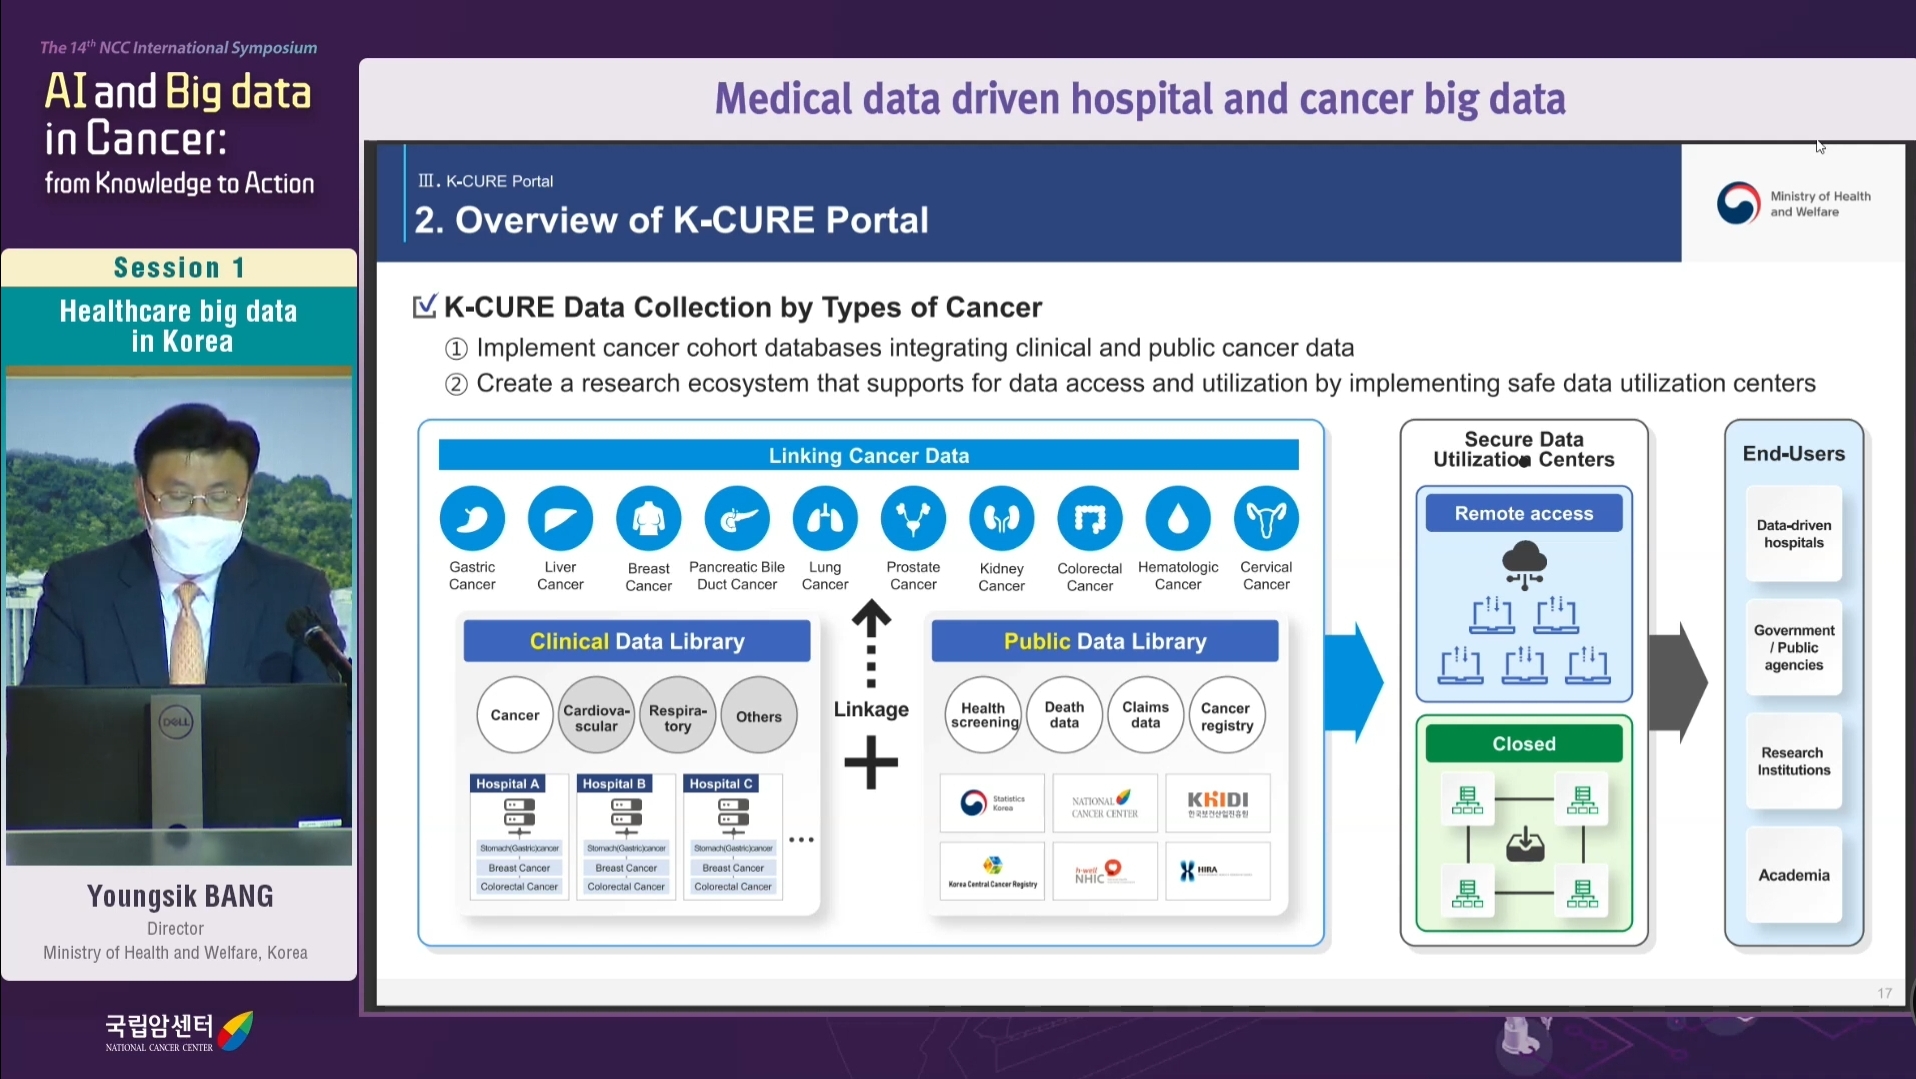The height and width of the screenshot is (1079, 1916).
Task: Click the slide page number 17
Action: click(x=1884, y=993)
